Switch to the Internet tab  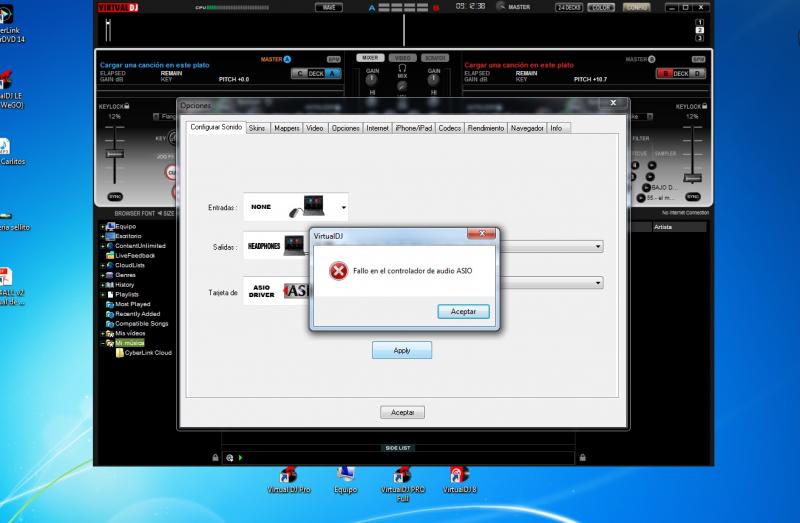377,128
